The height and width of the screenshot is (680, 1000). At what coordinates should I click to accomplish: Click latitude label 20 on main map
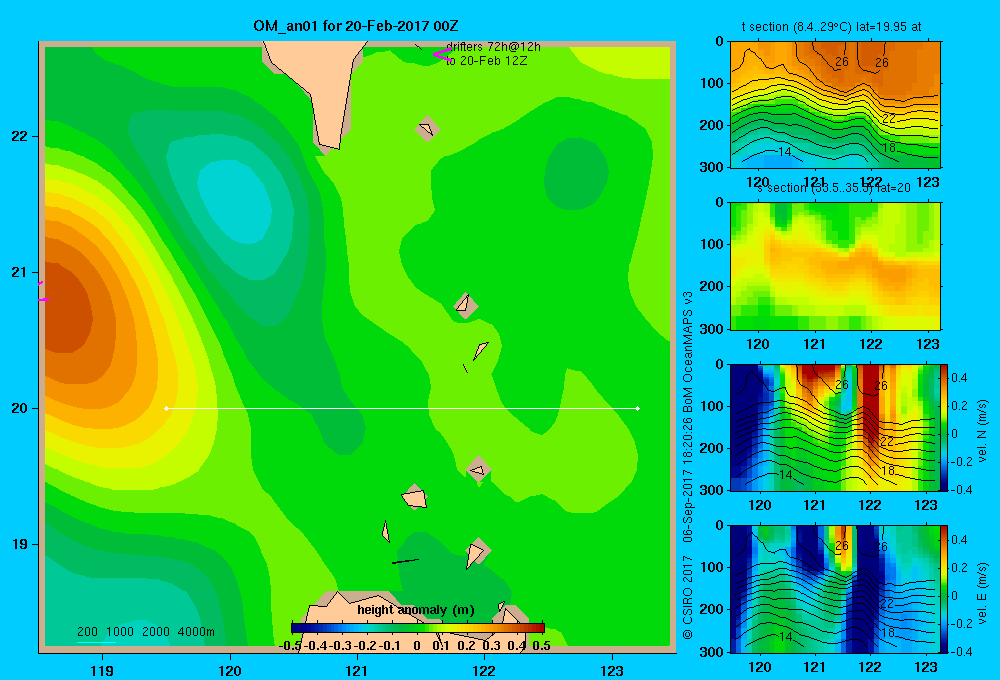point(20,408)
